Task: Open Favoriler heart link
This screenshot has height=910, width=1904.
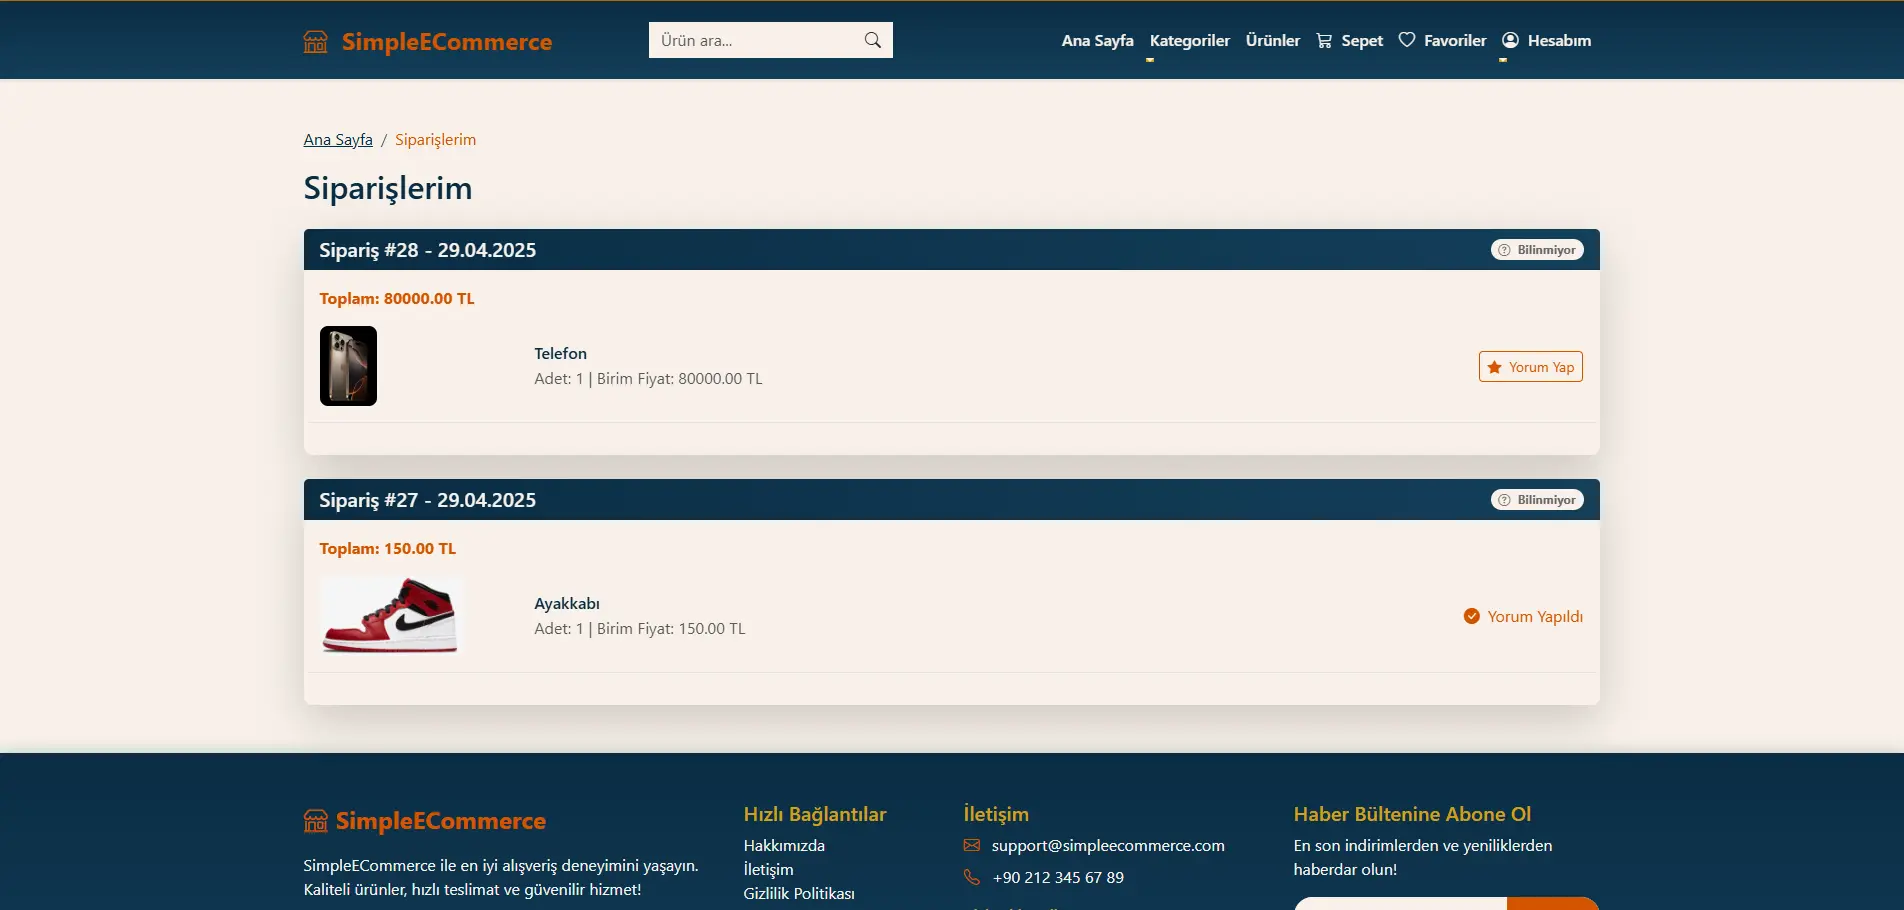Action: (x=1442, y=41)
